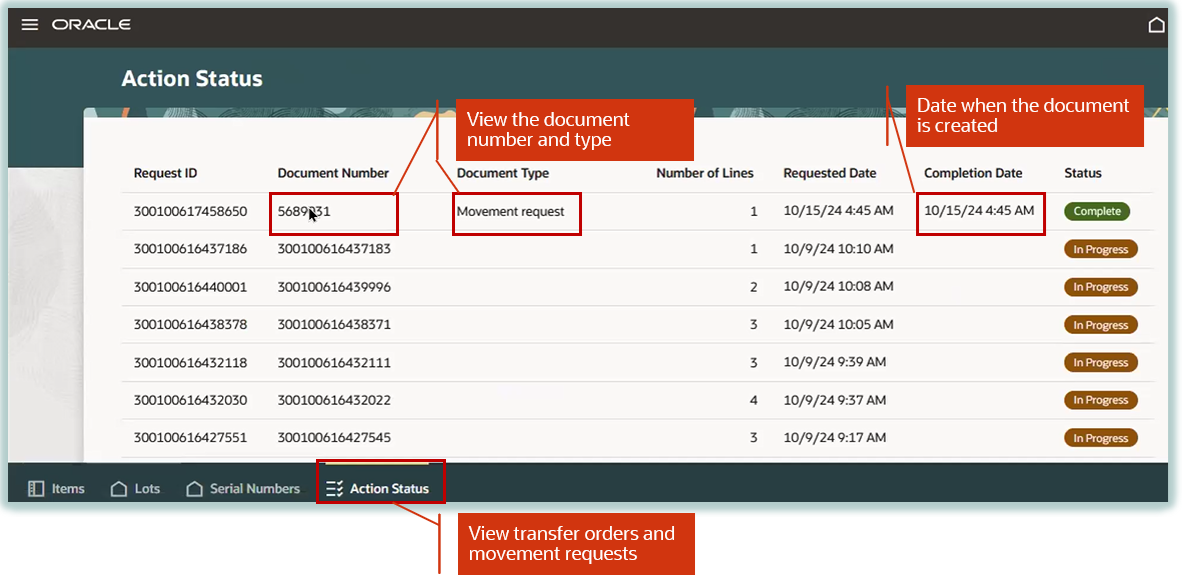
Task: Click requested date 10/9/24 10:08 AM
Action: pos(838,286)
